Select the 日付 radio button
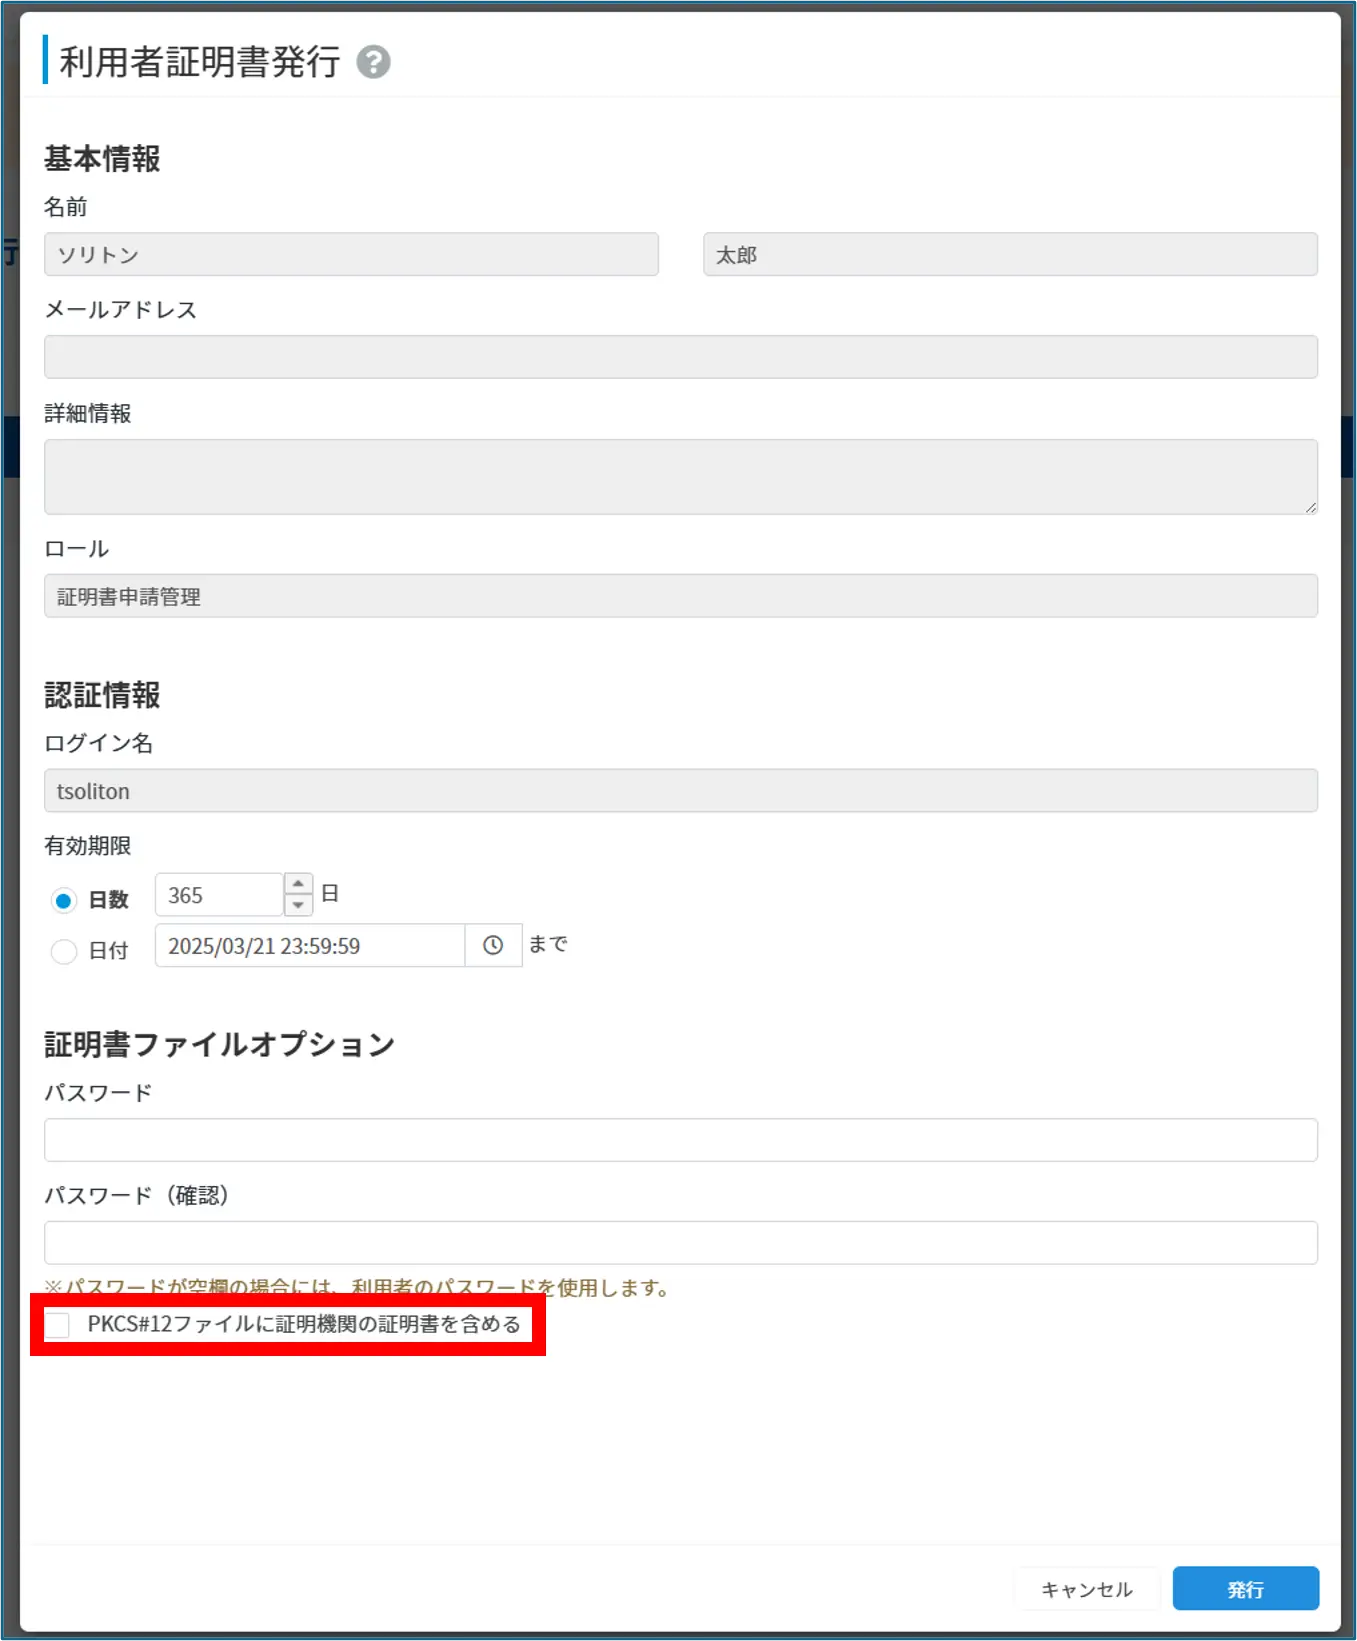 pyautogui.click(x=64, y=951)
